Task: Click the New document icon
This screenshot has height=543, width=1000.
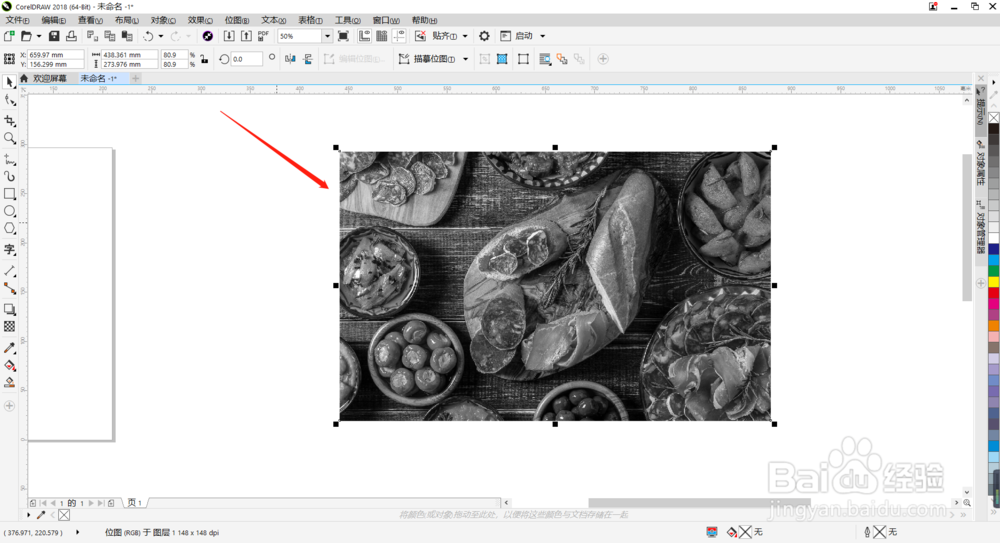Action: [x=9, y=36]
